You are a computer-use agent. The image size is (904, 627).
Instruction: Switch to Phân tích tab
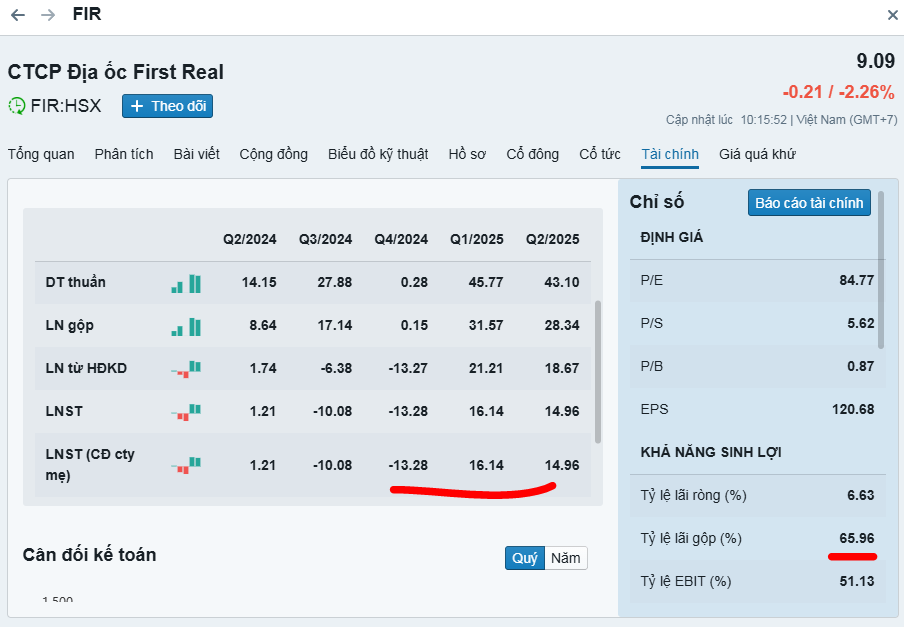124,154
